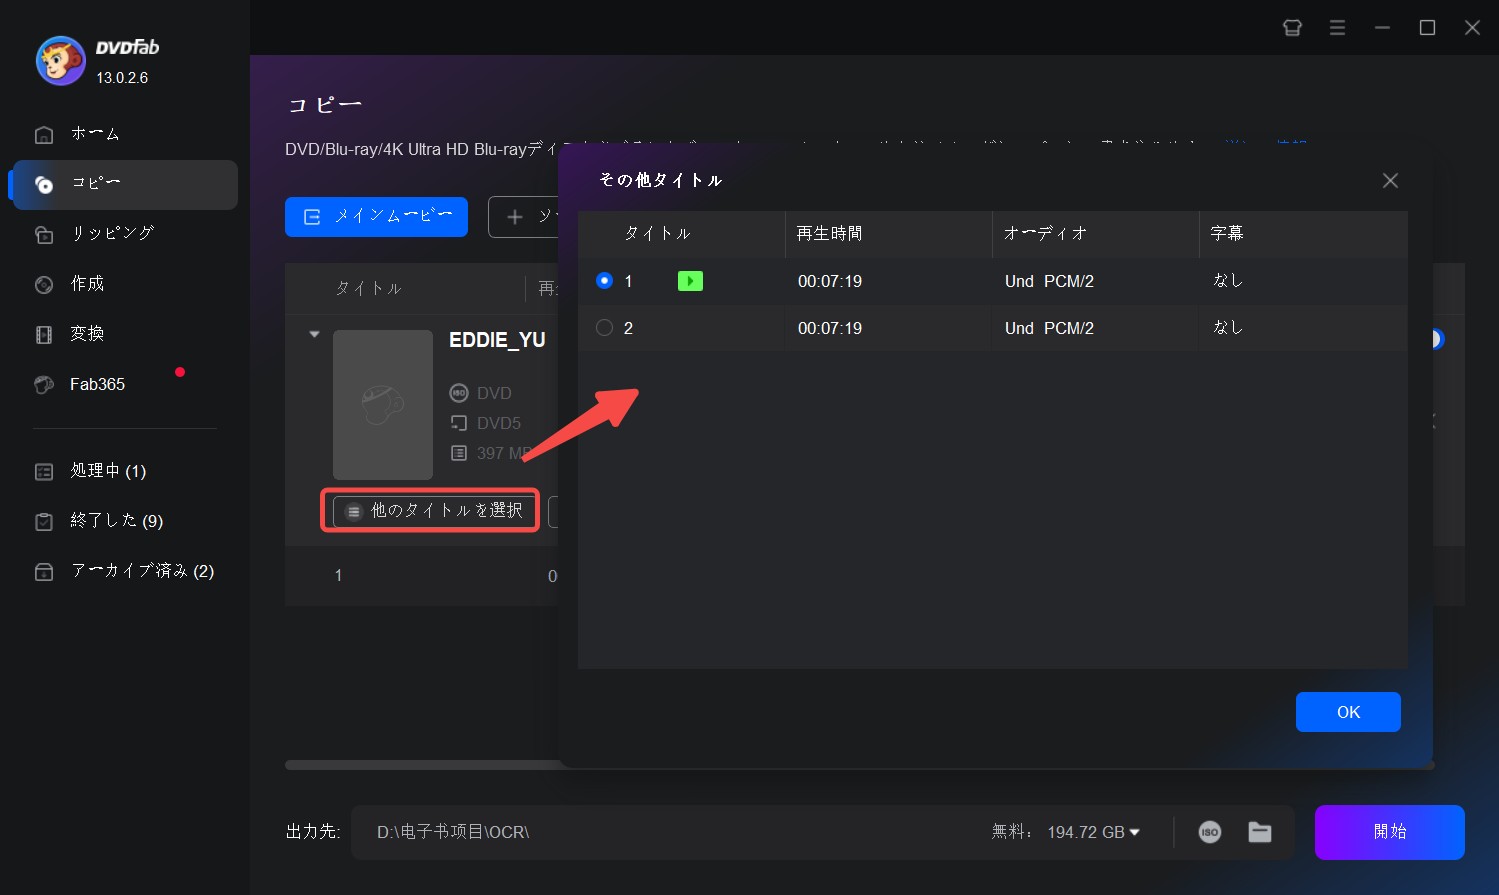Viewport: 1499px width, 895px height.
Task: Maximize the DVDFab window
Action: [x=1427, y=28]
